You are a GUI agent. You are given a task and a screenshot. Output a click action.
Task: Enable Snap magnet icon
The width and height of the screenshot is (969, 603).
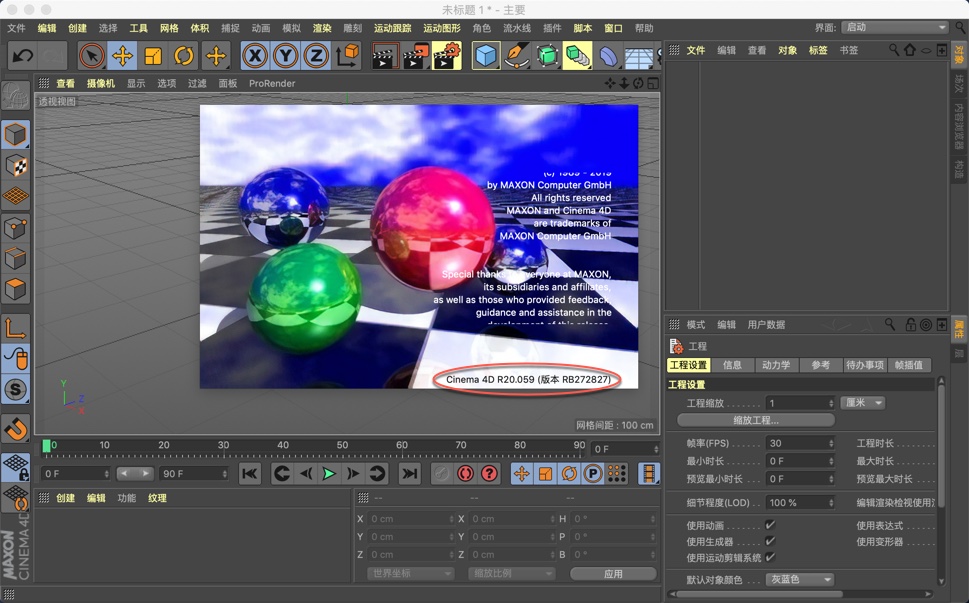[15, 429]
